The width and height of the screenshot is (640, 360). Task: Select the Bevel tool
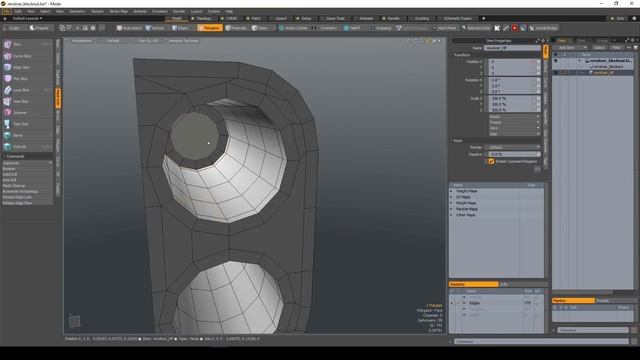point(27,136)
